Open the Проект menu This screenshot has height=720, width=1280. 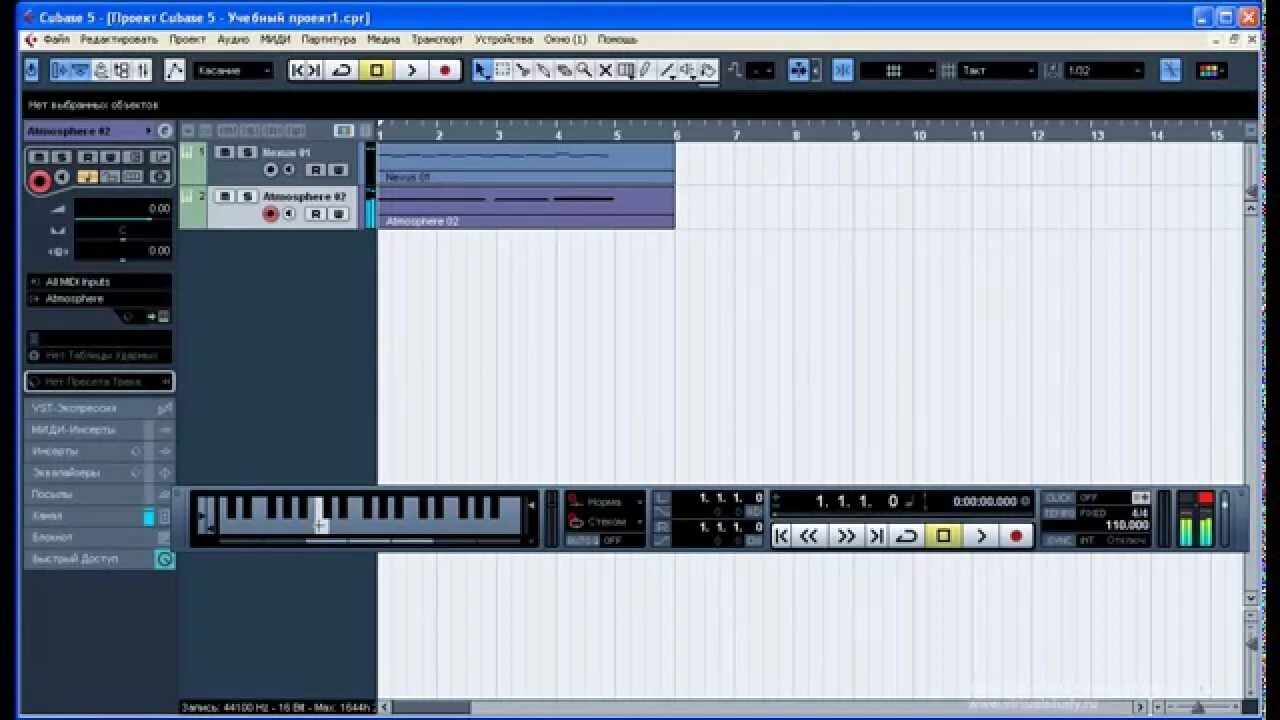point(187,39)
